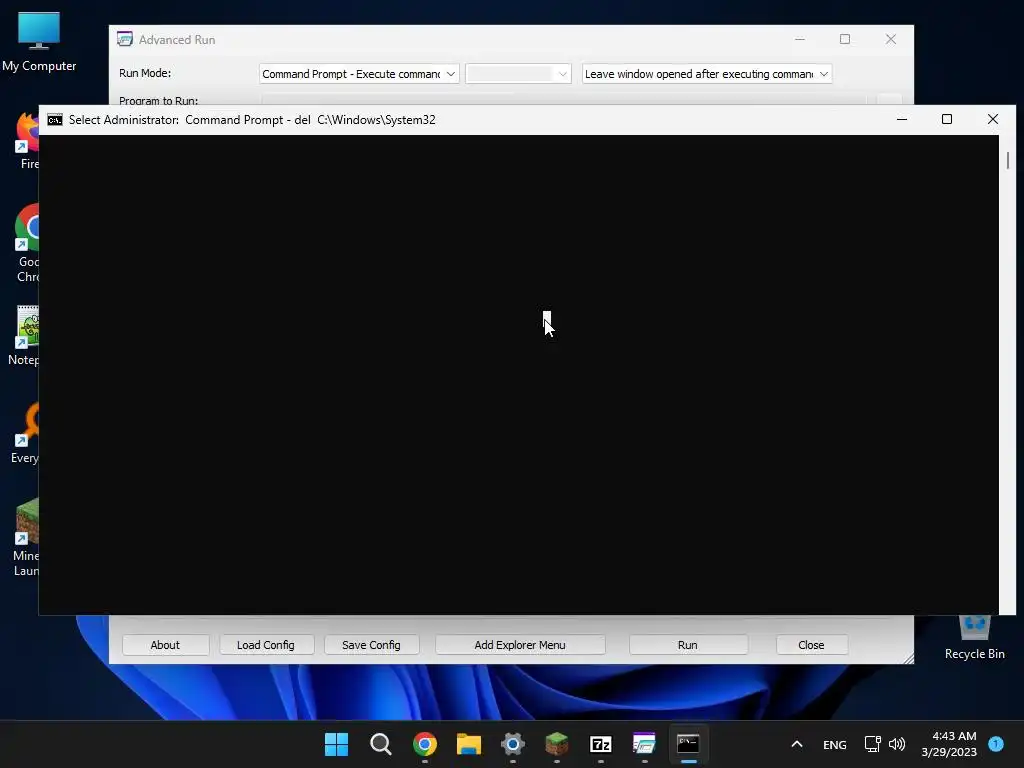Close the Command Prompt window
The height and width of the screenshot is (768, 1024).
coord(993,120)
